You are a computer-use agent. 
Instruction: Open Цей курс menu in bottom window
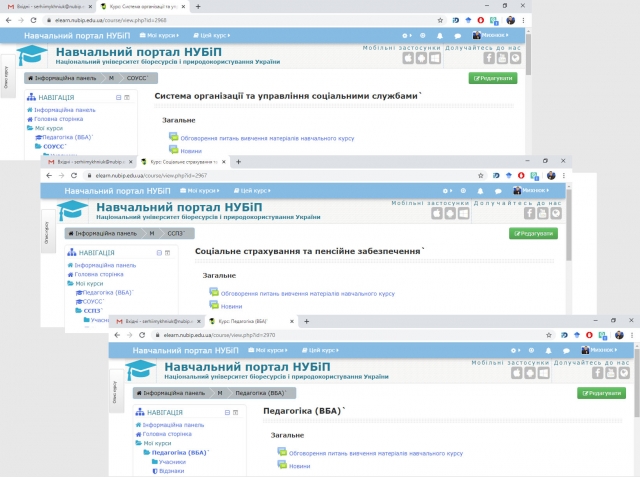click(320, 350)
